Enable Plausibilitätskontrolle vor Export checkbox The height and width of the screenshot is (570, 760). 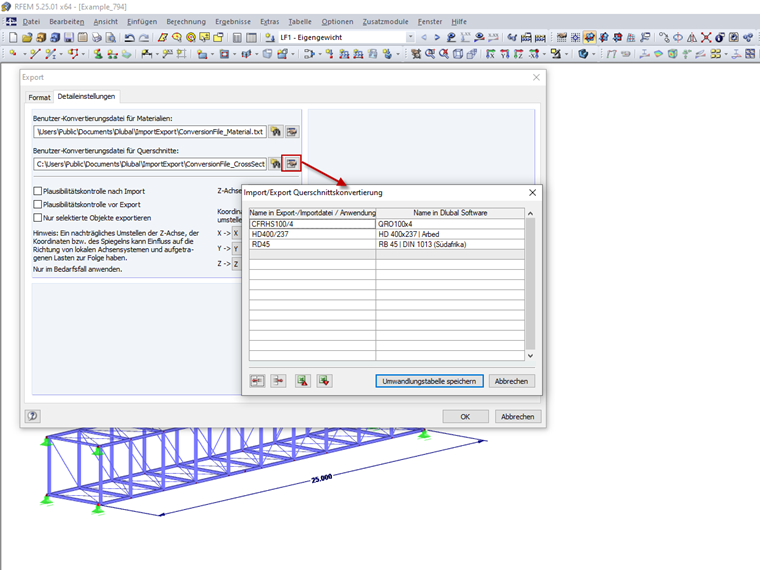[37, 205]
